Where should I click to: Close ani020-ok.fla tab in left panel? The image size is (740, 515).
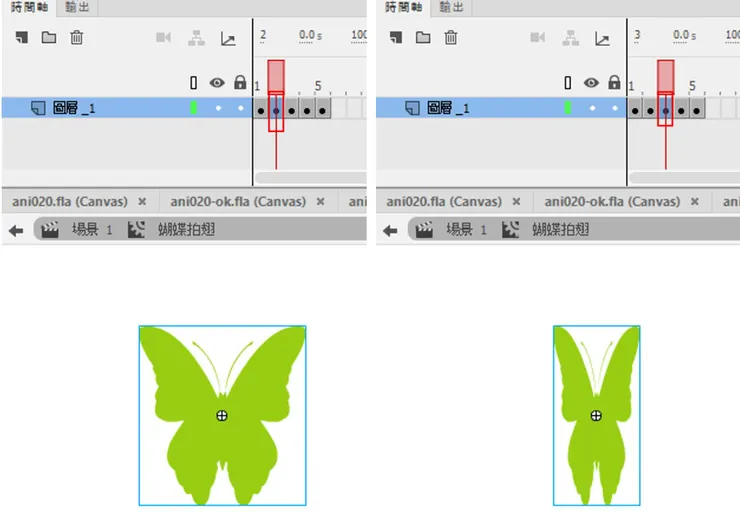pos(320,202)
